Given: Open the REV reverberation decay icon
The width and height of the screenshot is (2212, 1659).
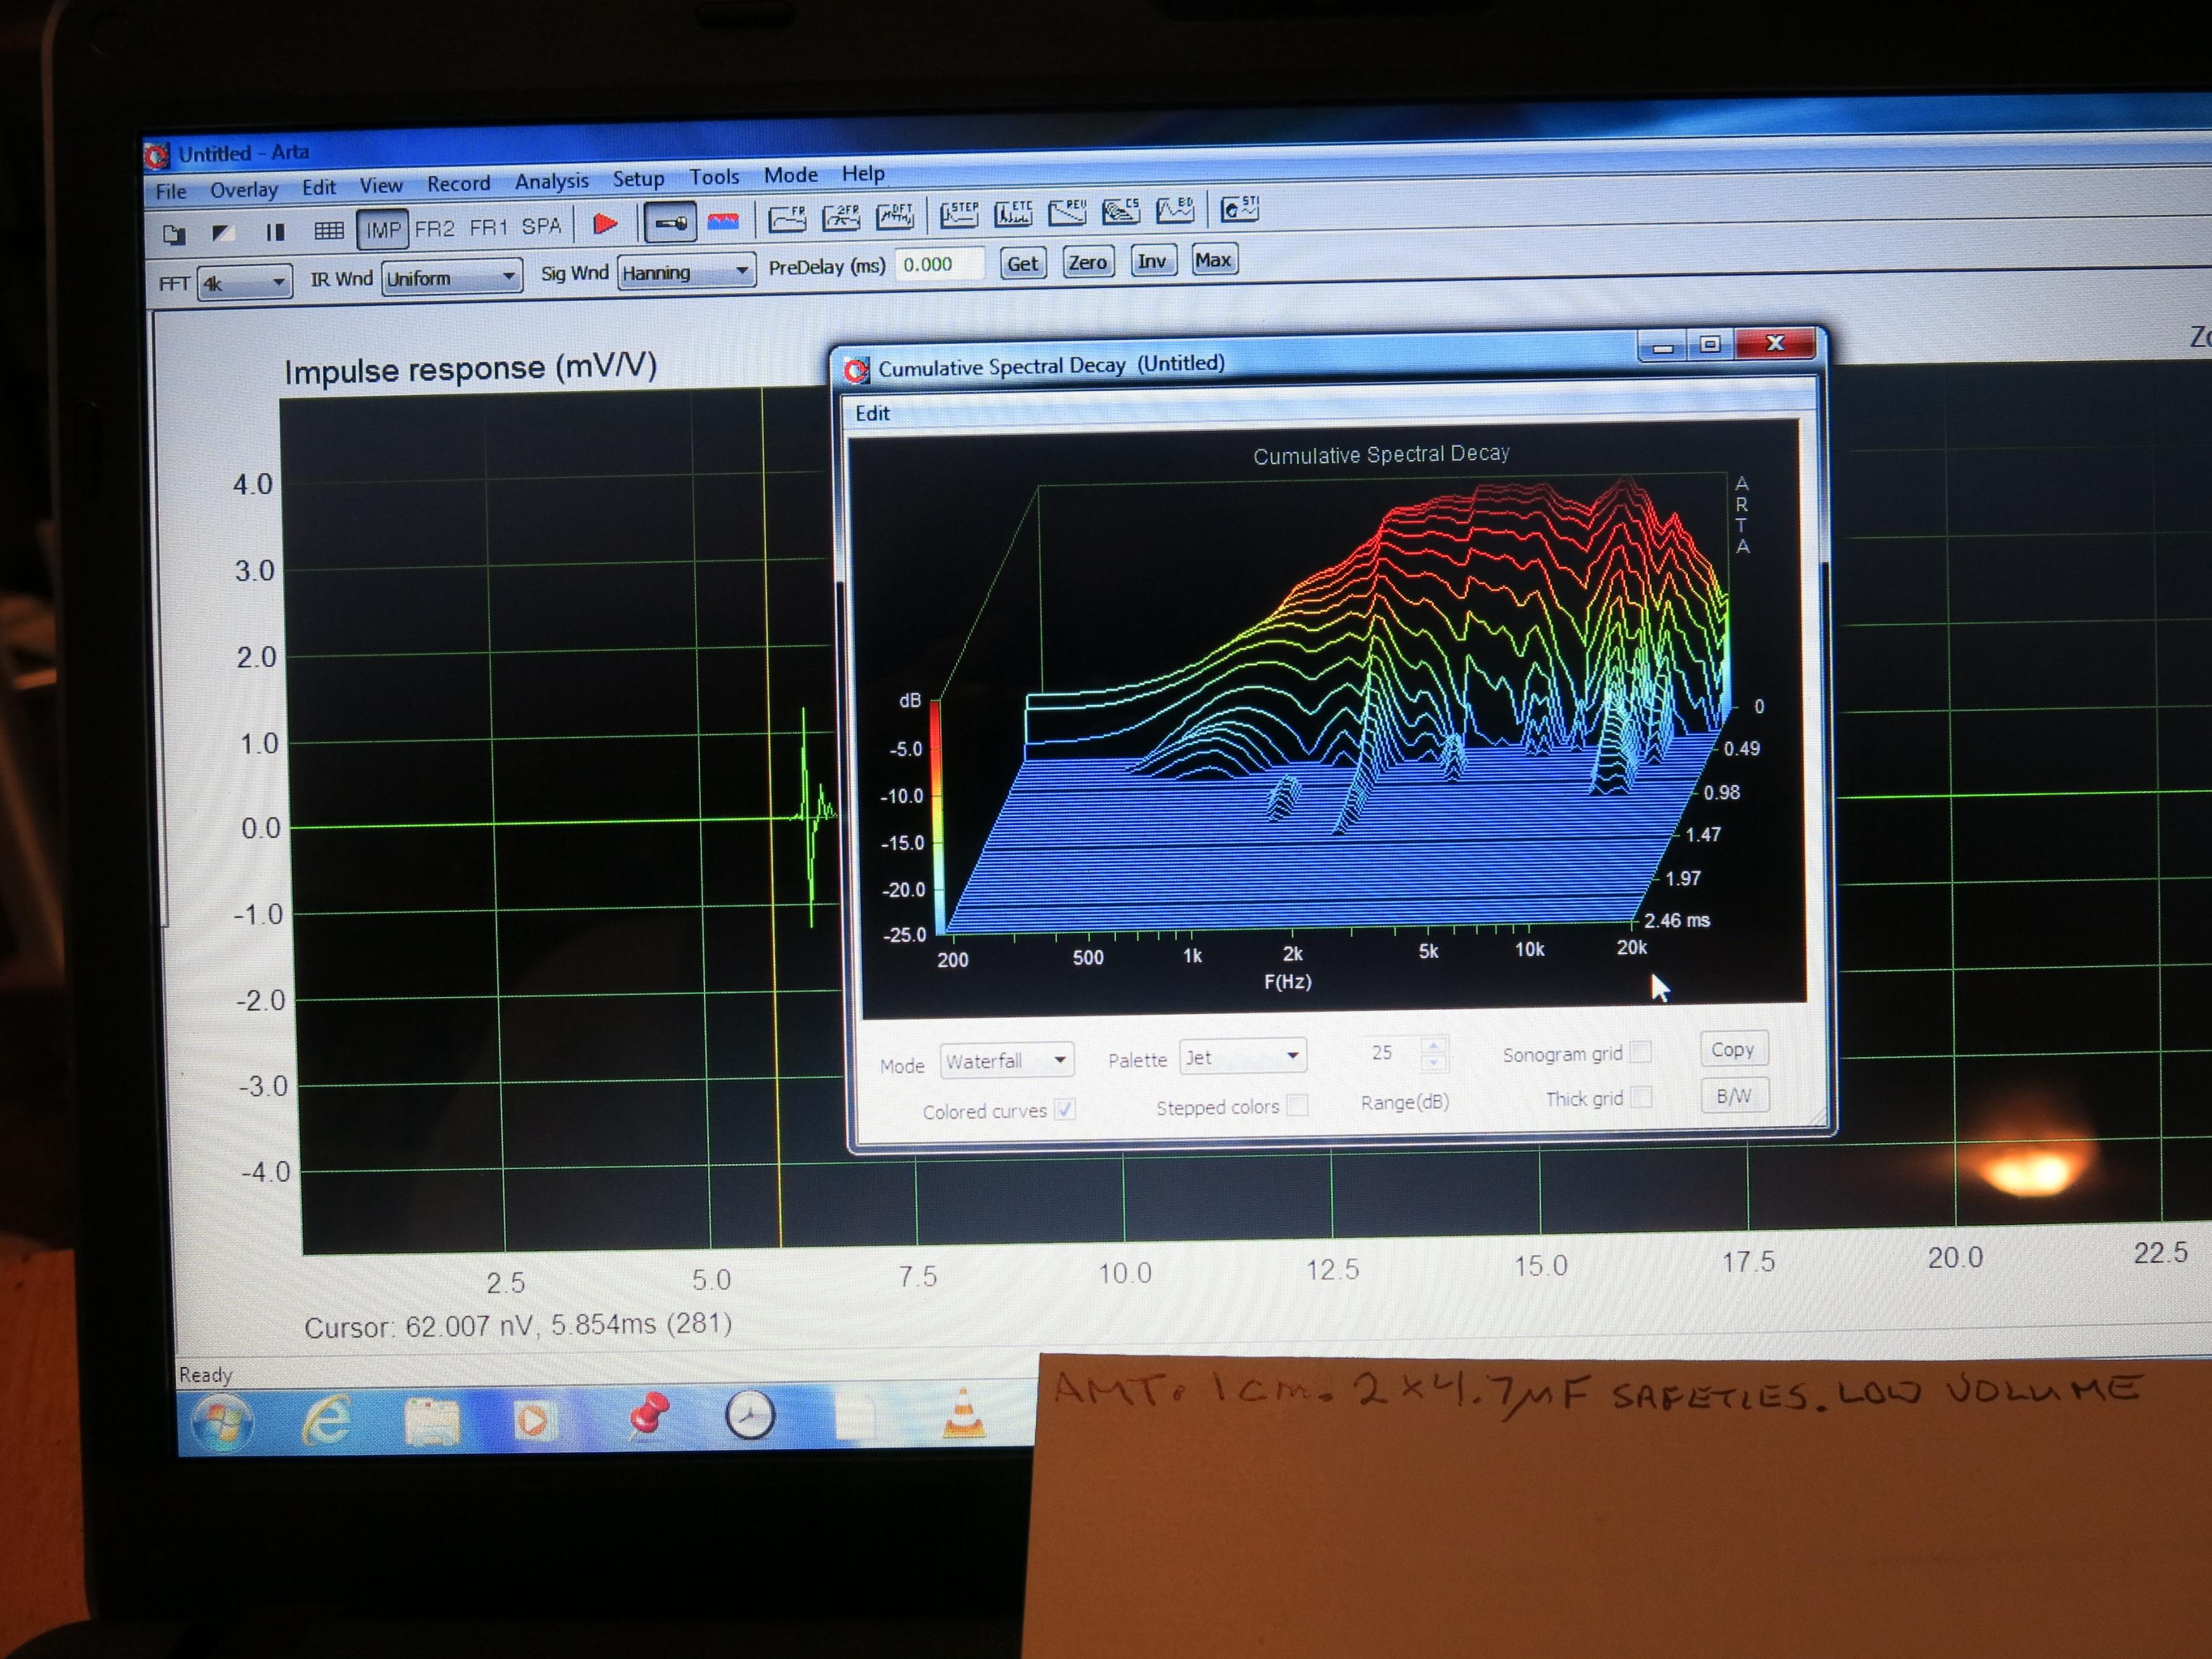Looking at the screenshot, I should click(x=1067, y=211).
